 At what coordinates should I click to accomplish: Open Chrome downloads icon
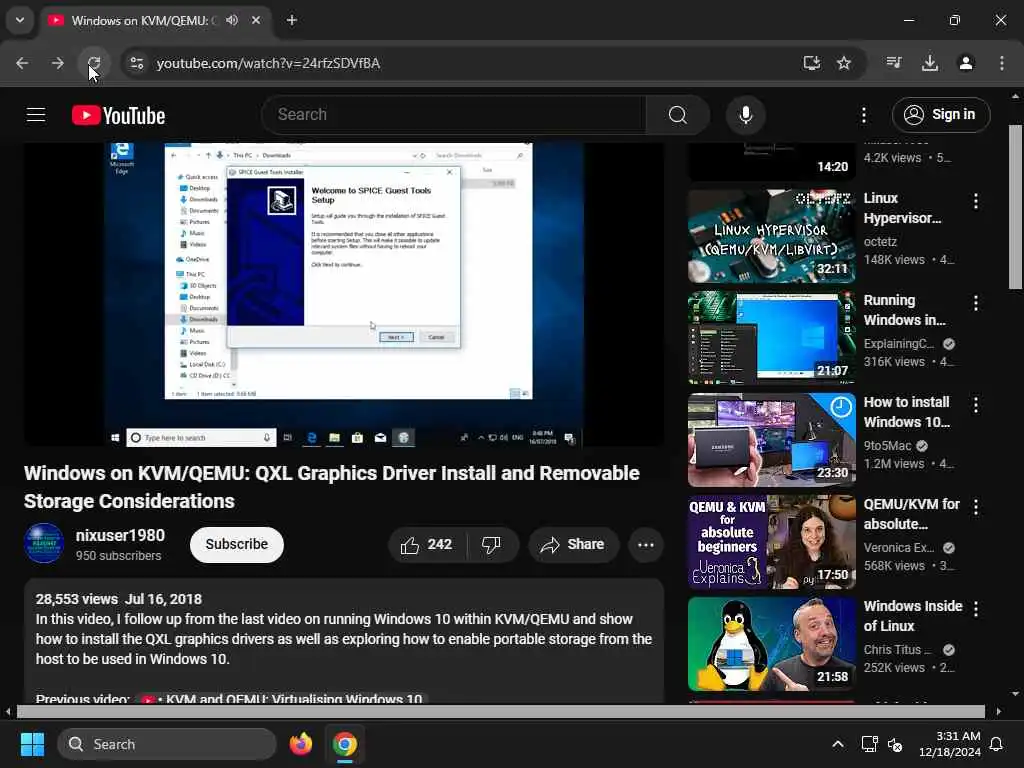(930, 63)
